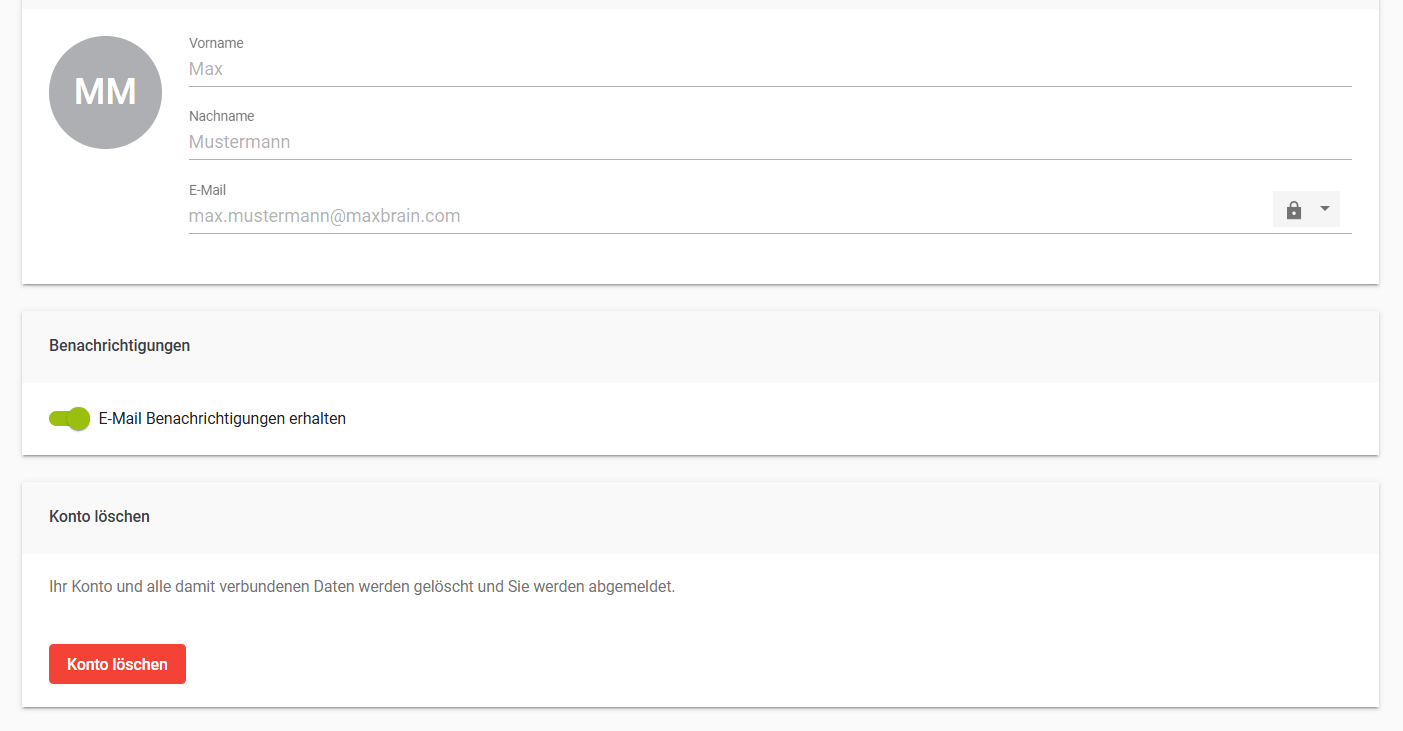Click the Konto löschen section heading

(99, 517)
